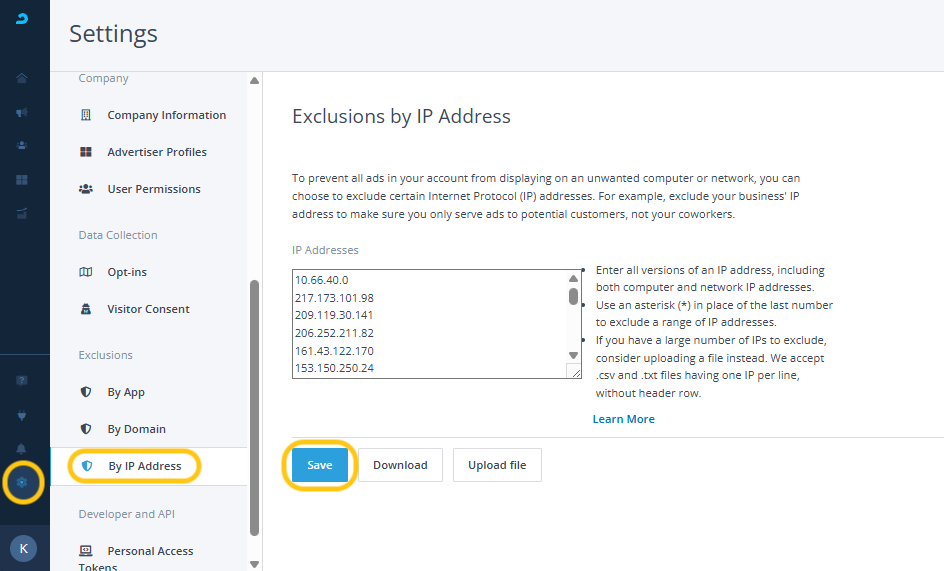Screen dimensions: 944x571
Task: Save the IP address exclusions
Action: tap(320, 465)
